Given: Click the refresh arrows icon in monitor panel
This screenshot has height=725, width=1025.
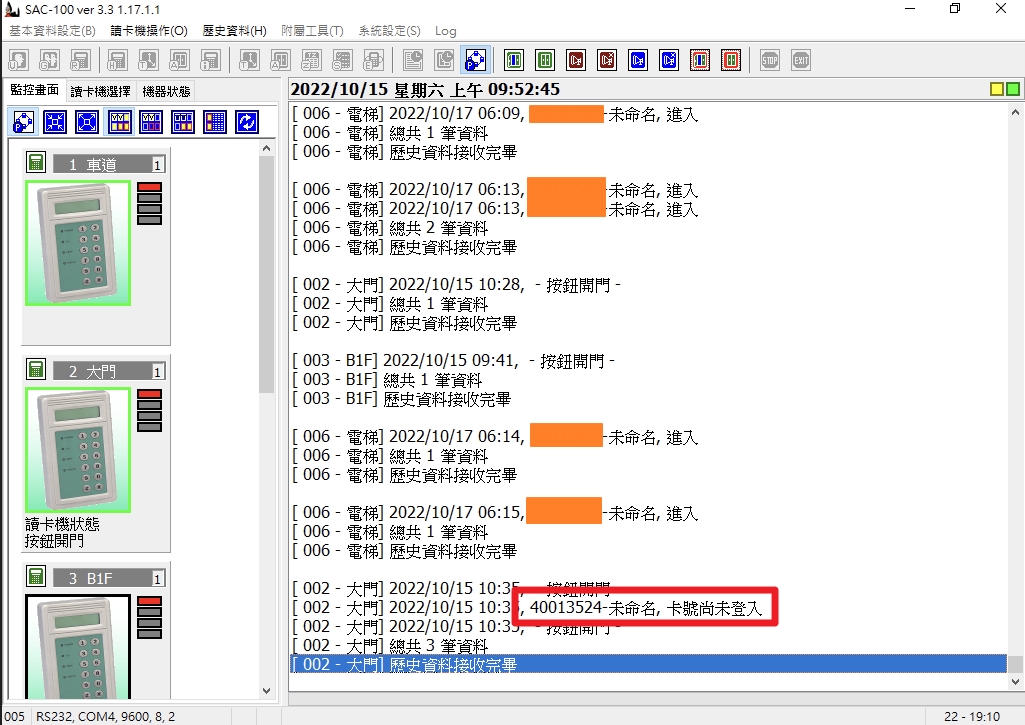Looking at the screenshot, I should 246,122.
